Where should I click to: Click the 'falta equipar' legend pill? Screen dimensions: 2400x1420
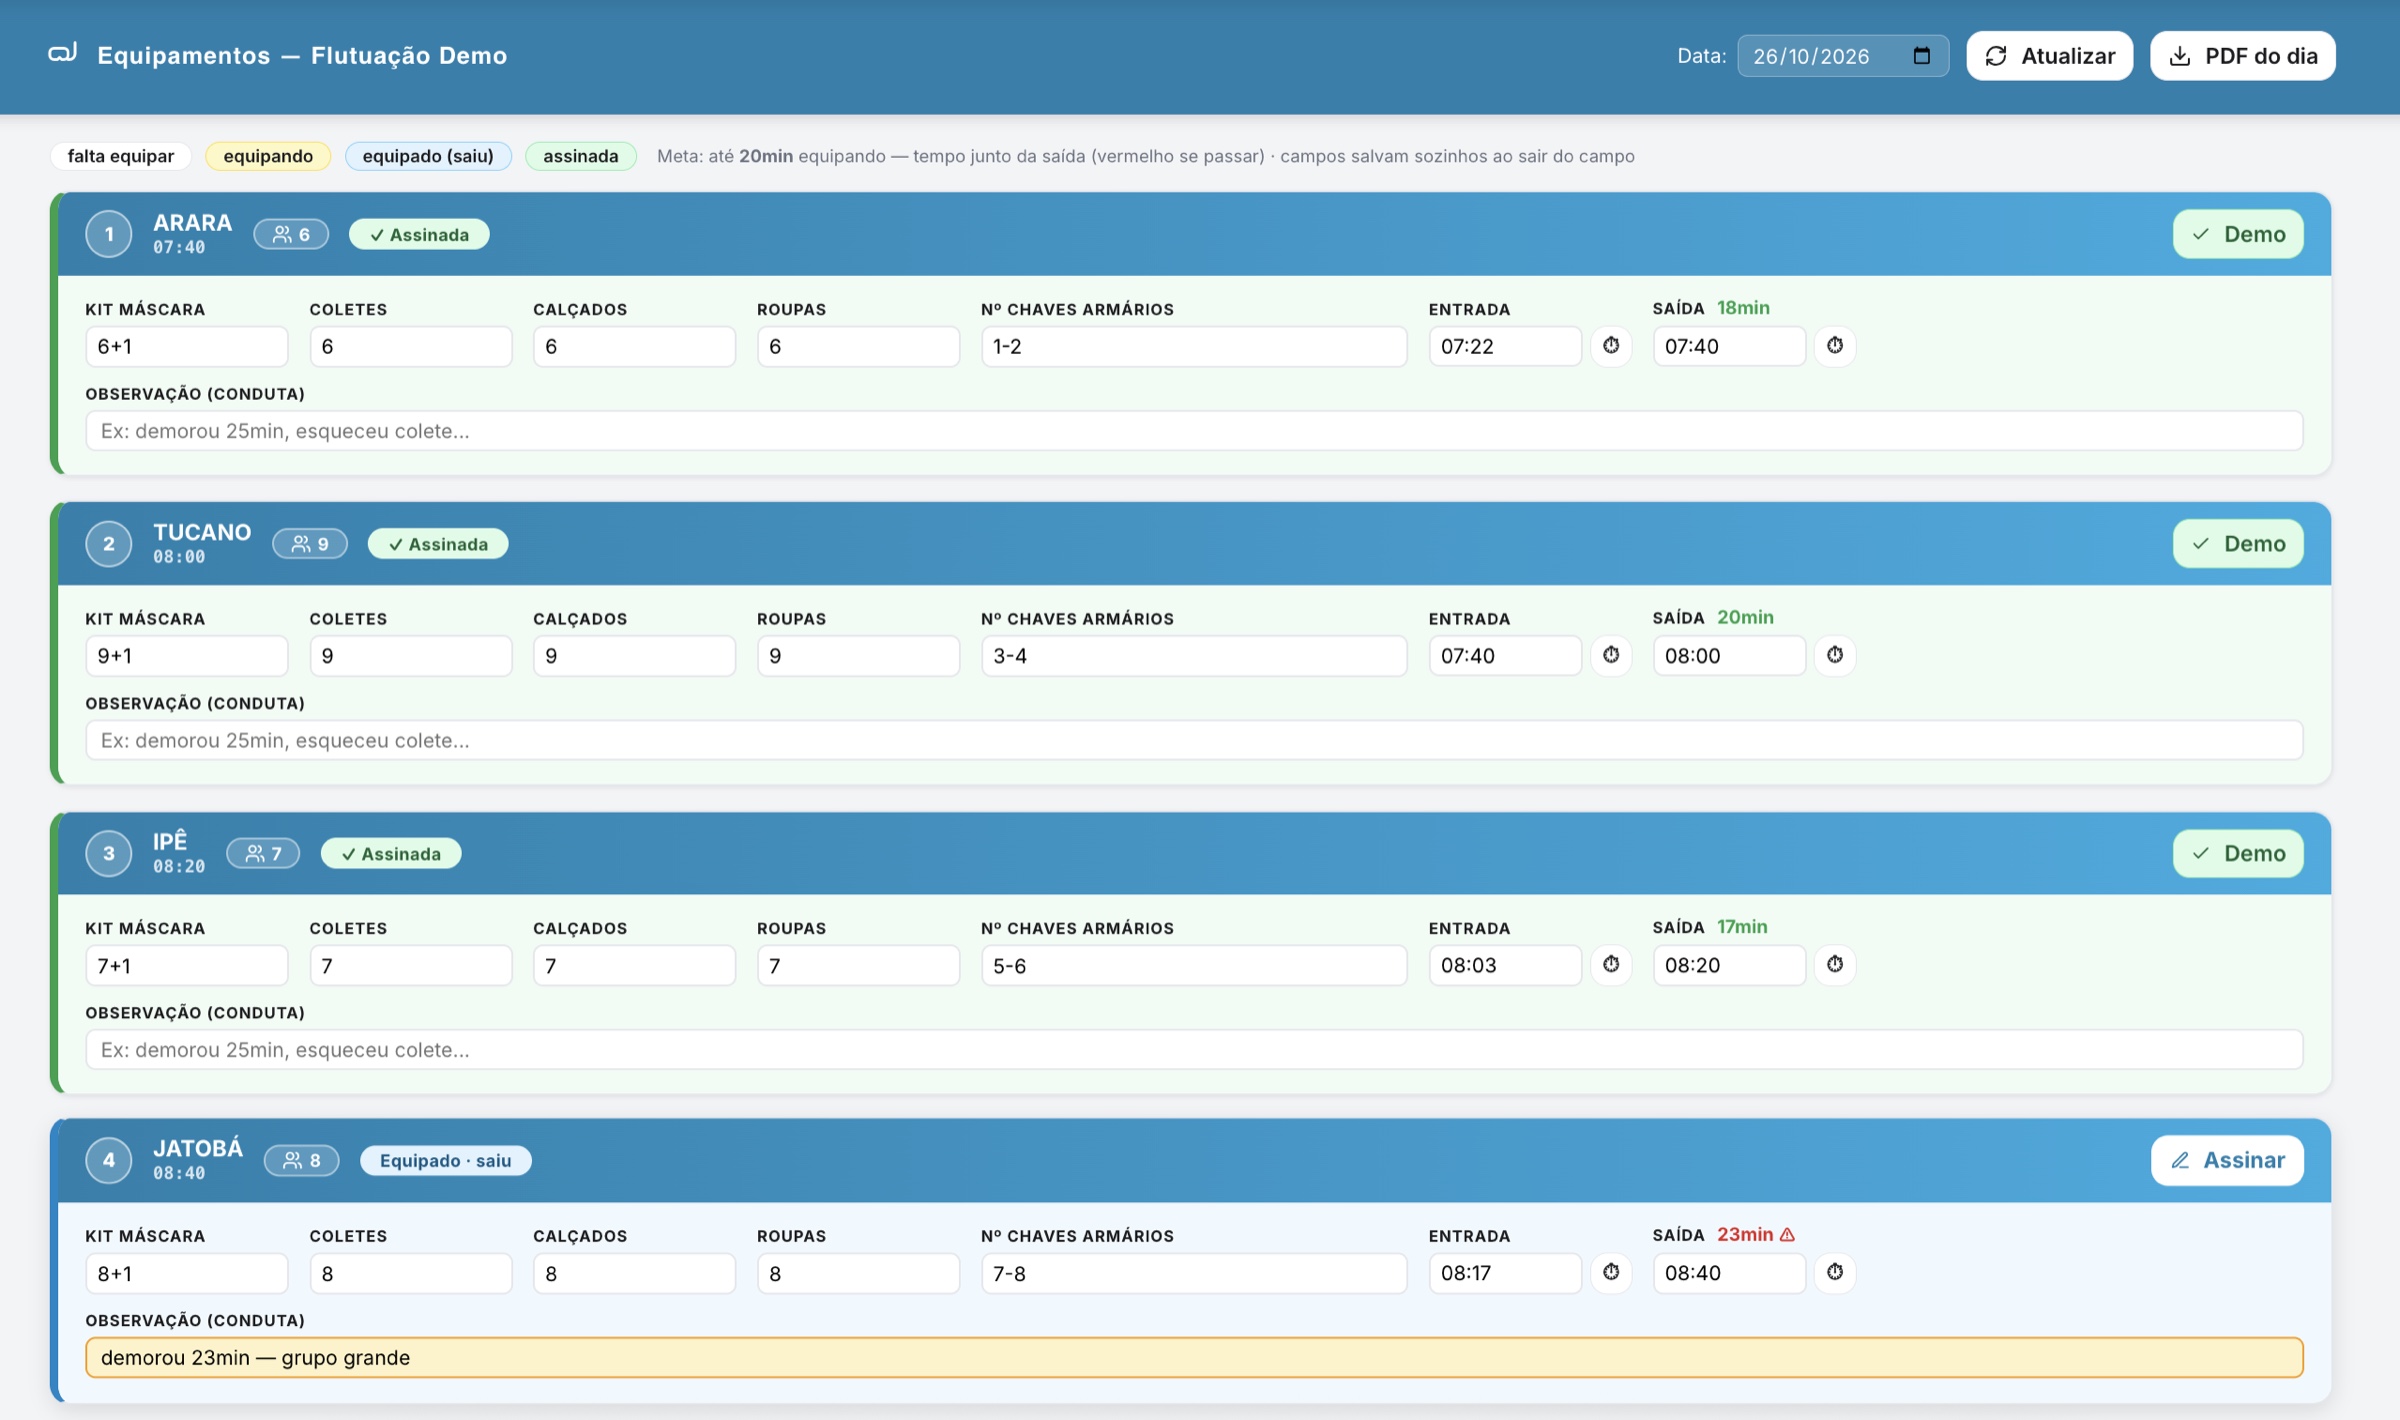click(121, 156)
